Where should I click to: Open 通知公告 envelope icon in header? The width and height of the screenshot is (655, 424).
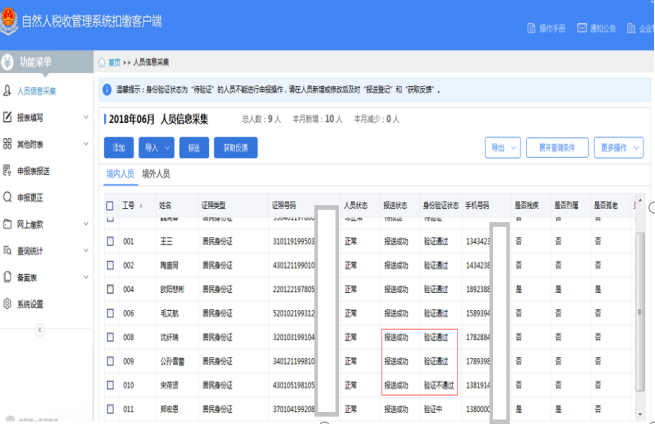(581, 28)
